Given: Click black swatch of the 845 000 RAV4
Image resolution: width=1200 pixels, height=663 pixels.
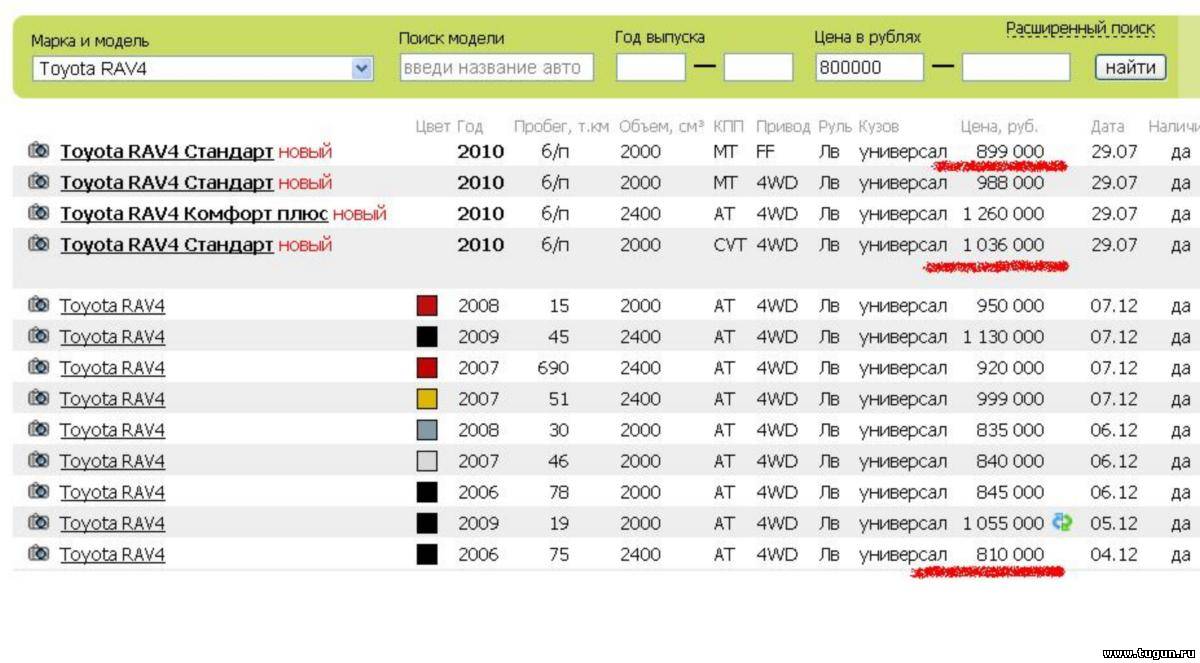Looking at the screenshot, I should 427,492.
